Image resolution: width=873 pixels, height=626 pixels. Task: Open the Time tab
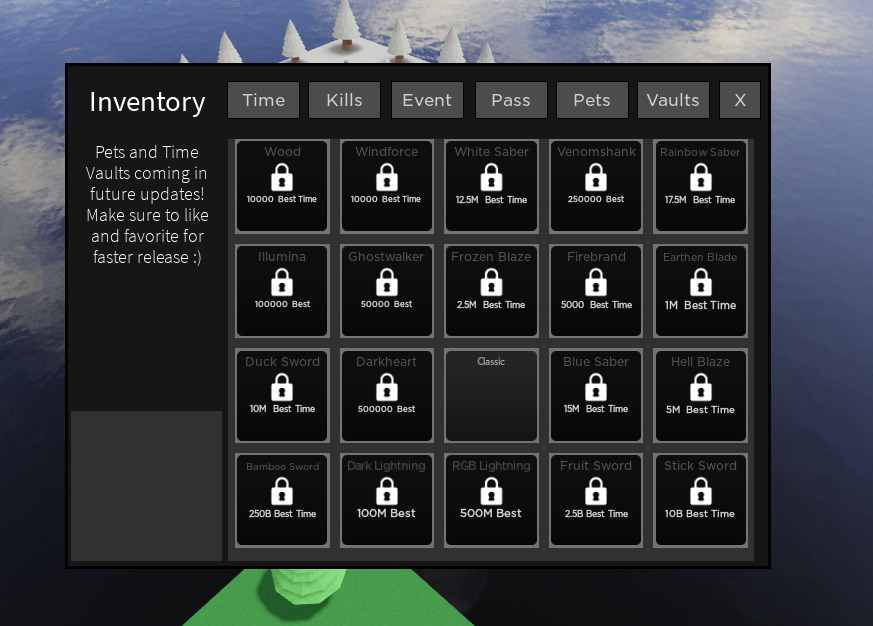[263, 100]
